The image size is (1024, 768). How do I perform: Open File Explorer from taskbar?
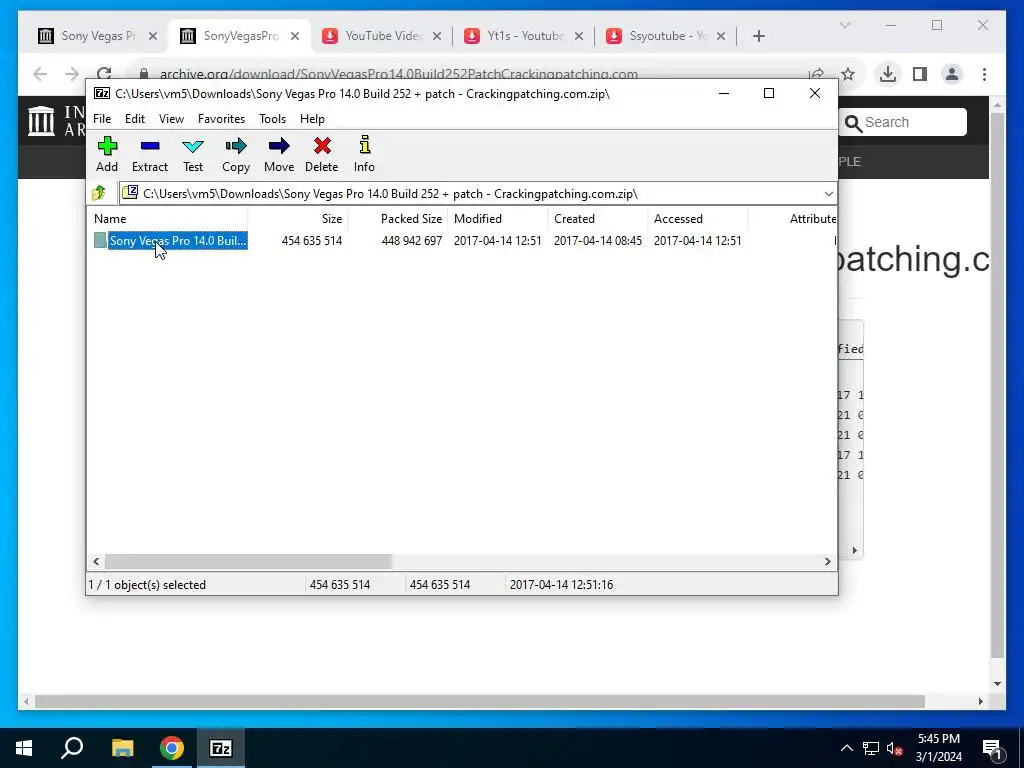click(x=122, y=748)
